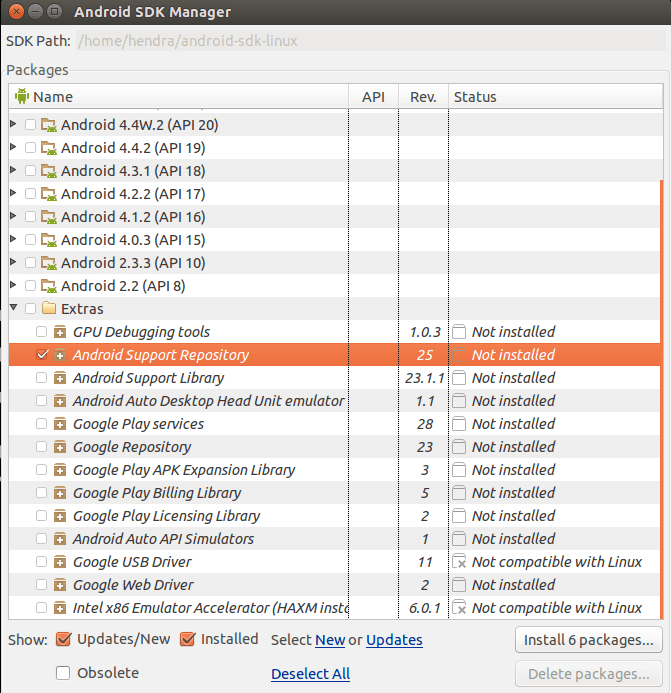Image resolution: width=671 pixels, height=693 pixels.
Task: Click the Android 2.2 (API 8) folder icon
Action: click(49, 286)
